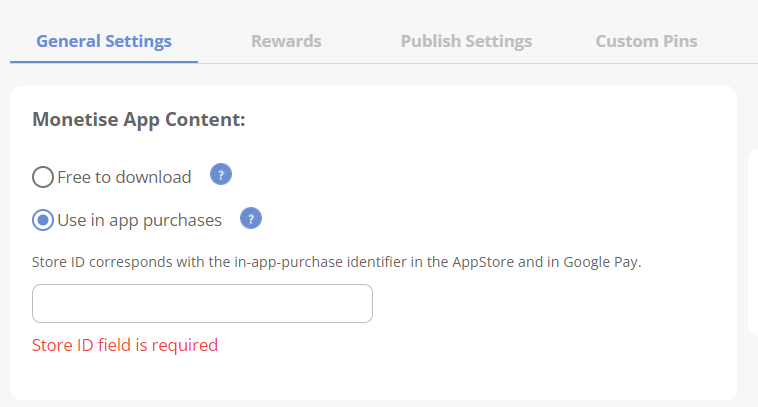Switch to the General Settings tab
The image size is (758, 407).
(x=104, y=41)
